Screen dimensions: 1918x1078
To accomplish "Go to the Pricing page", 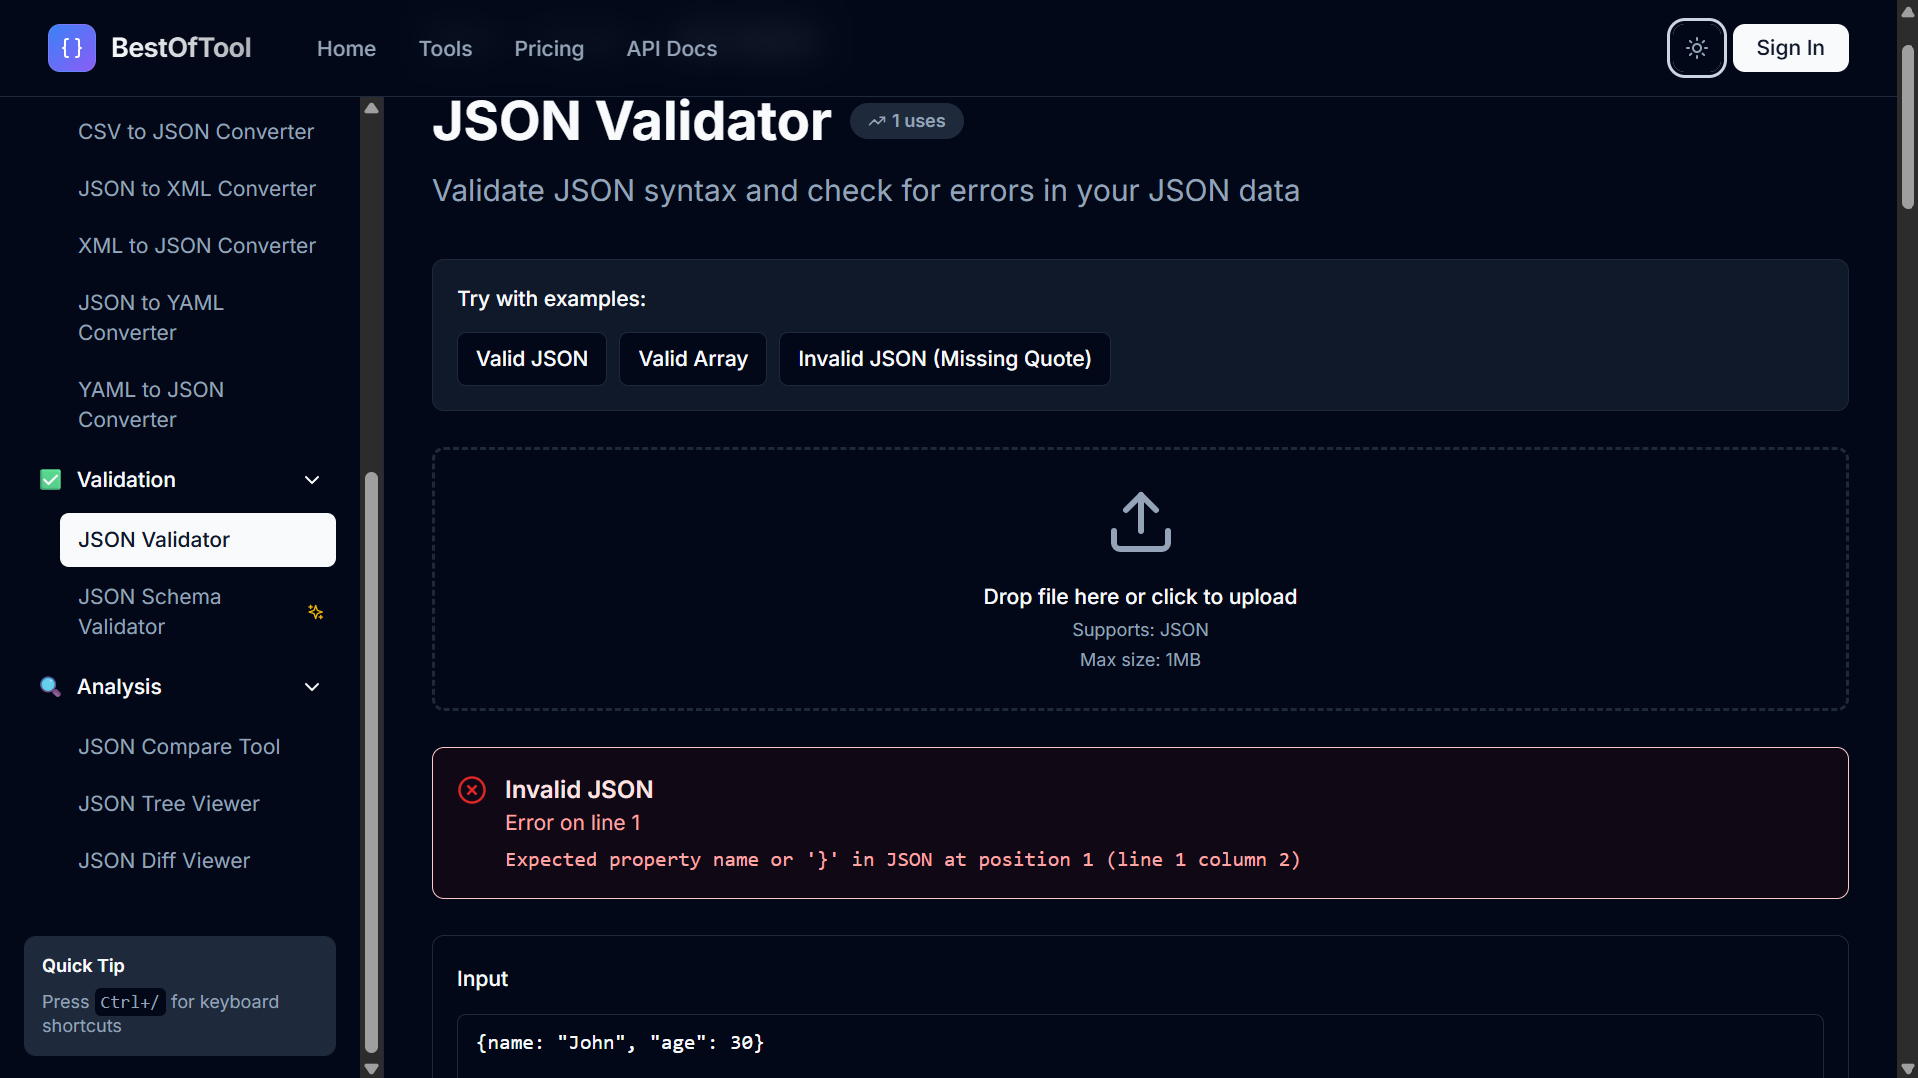I will (549, 48).
